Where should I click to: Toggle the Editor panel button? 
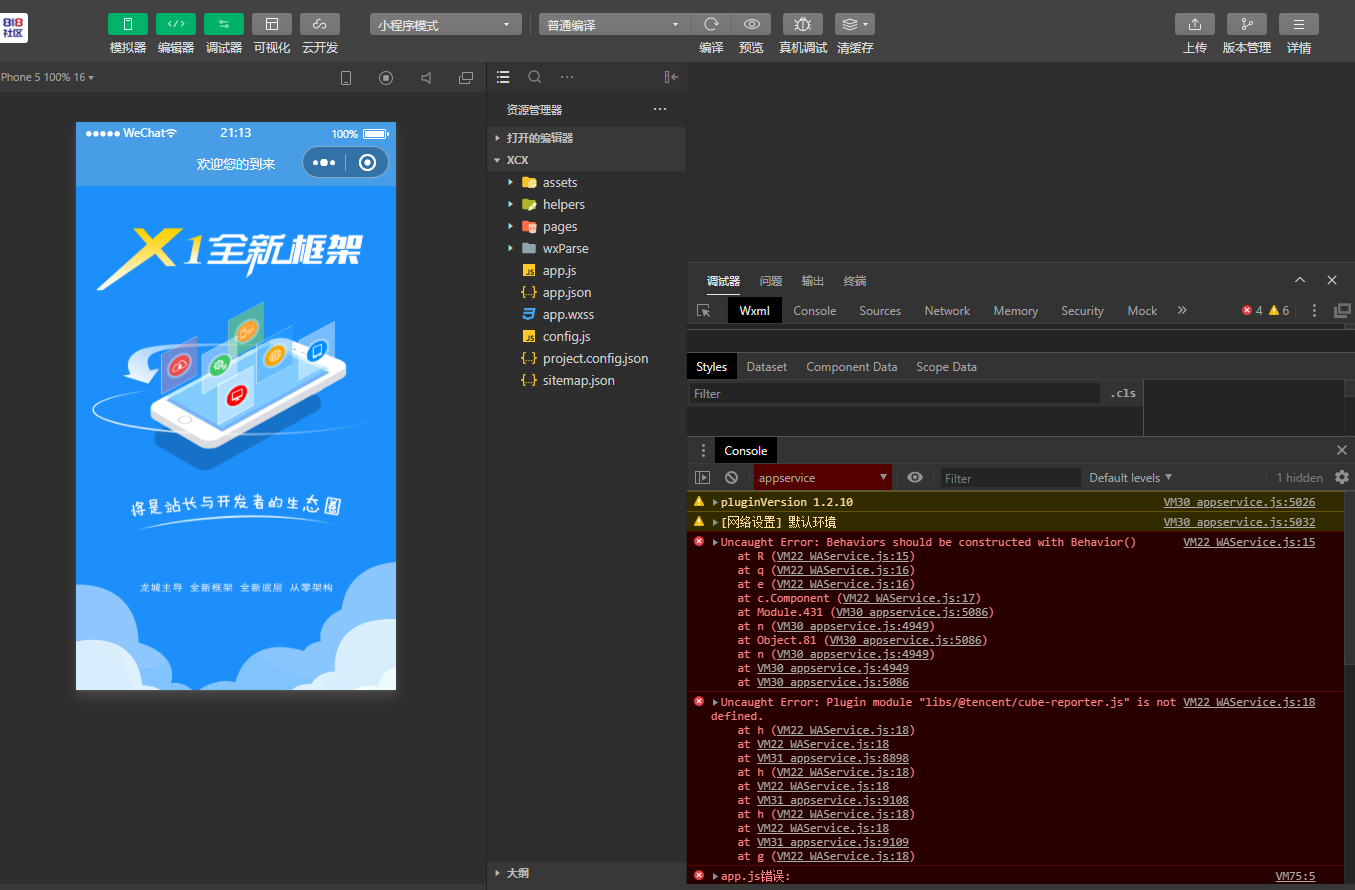[x=175, y=24]
